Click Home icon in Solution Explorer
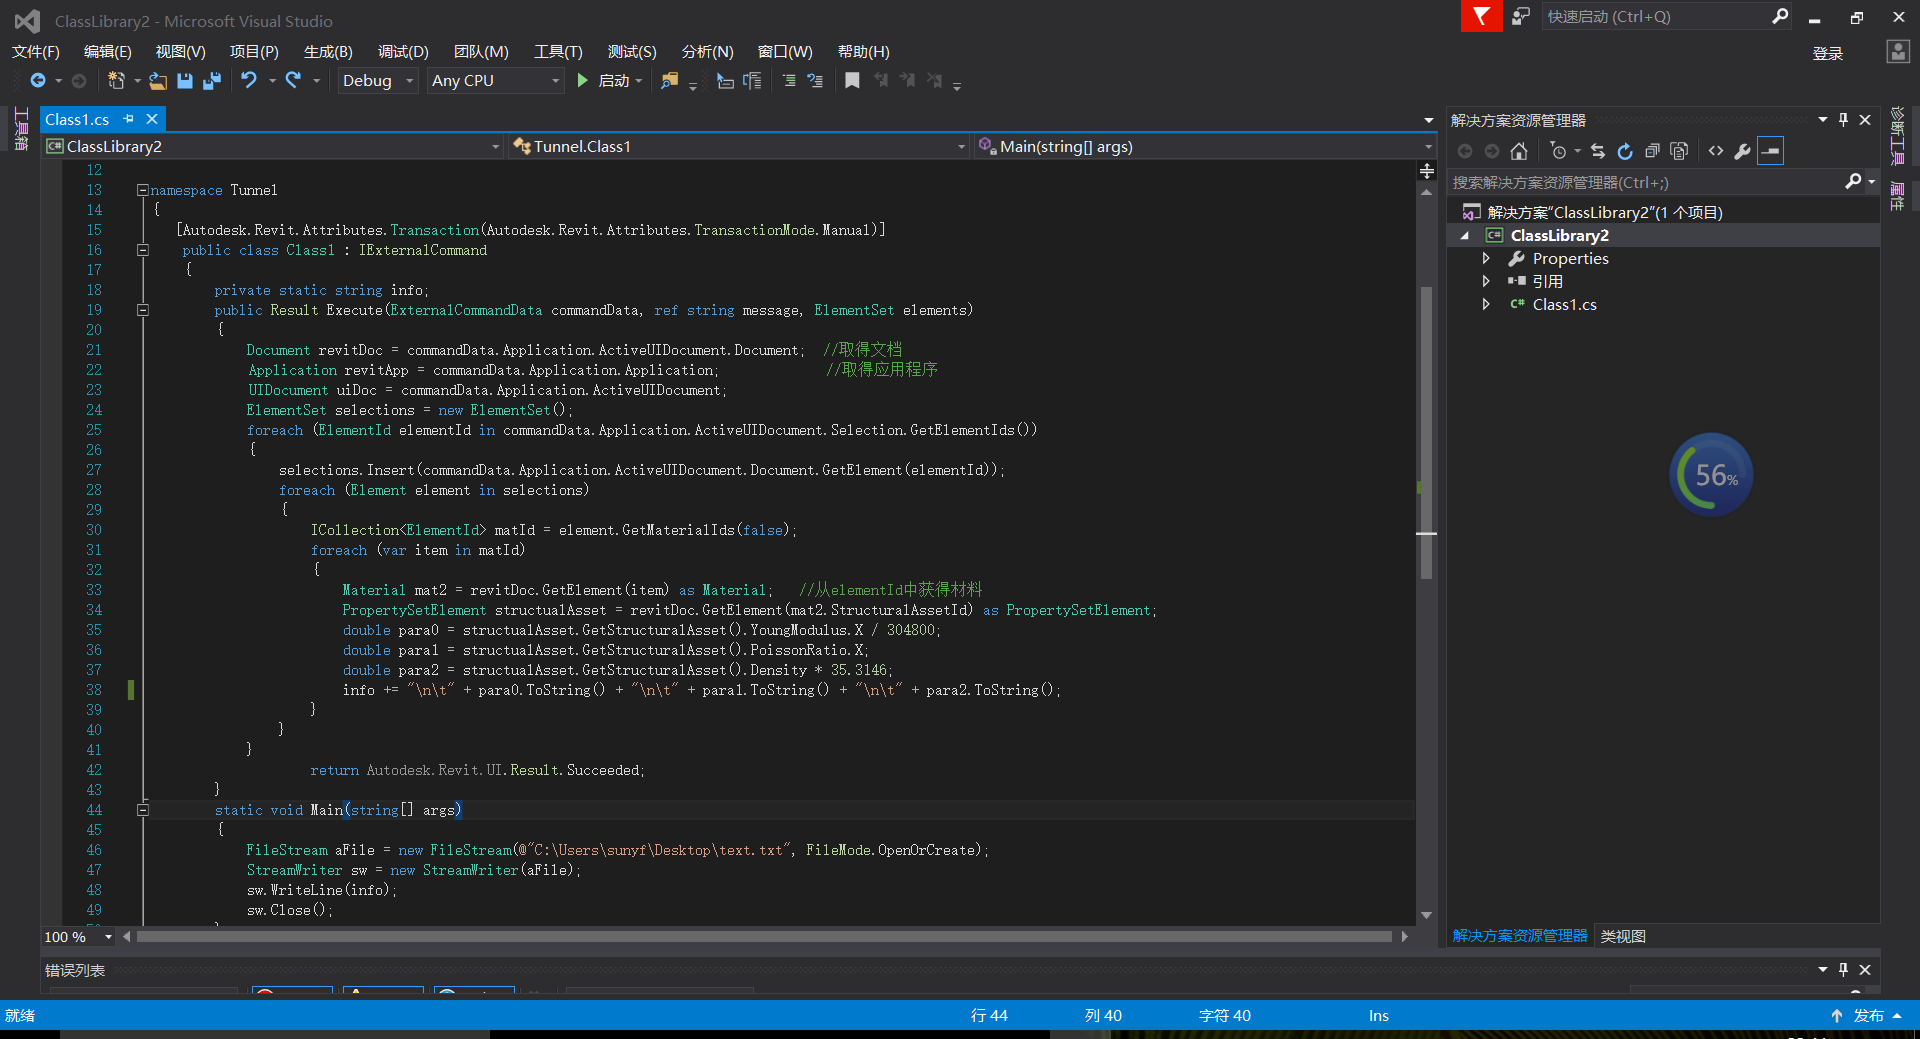The height and width of the screenshot is (1039, 1920). [1519, 151]
